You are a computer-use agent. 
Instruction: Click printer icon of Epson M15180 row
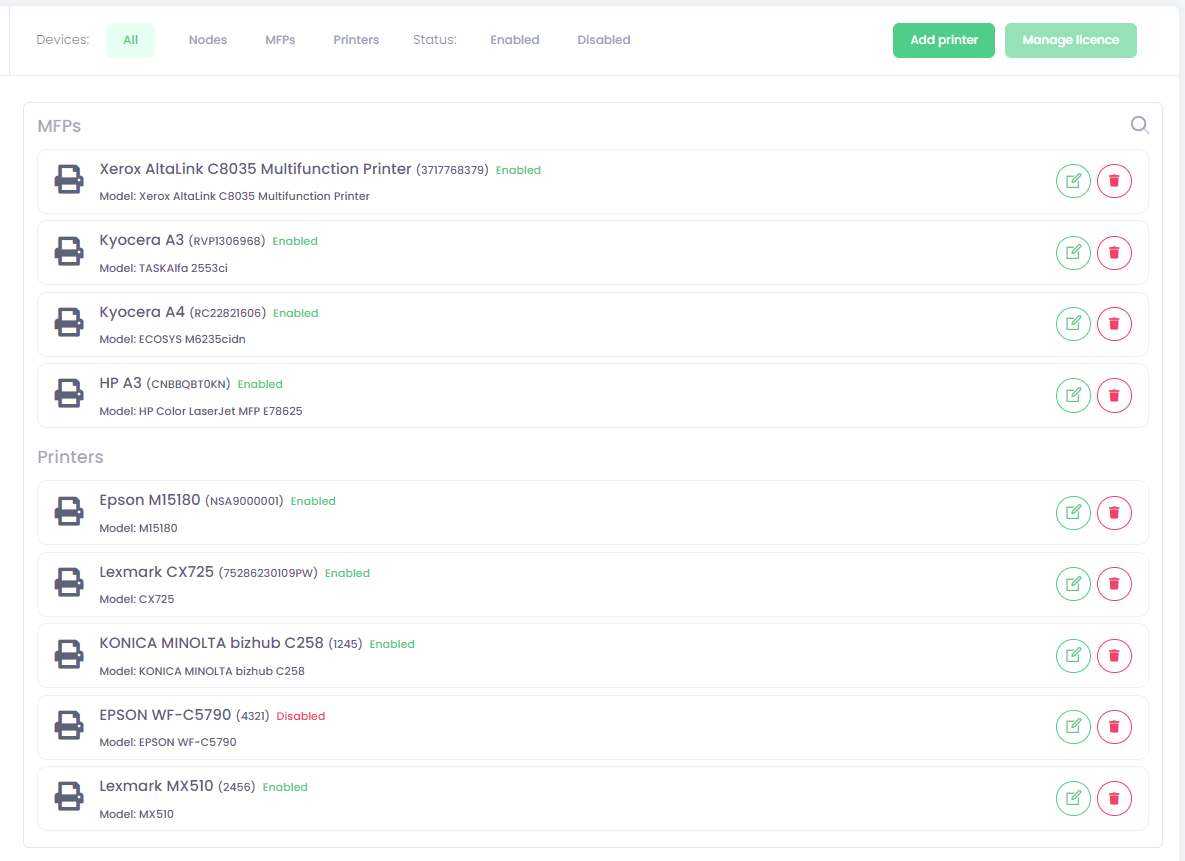click(x=69, y=512)
